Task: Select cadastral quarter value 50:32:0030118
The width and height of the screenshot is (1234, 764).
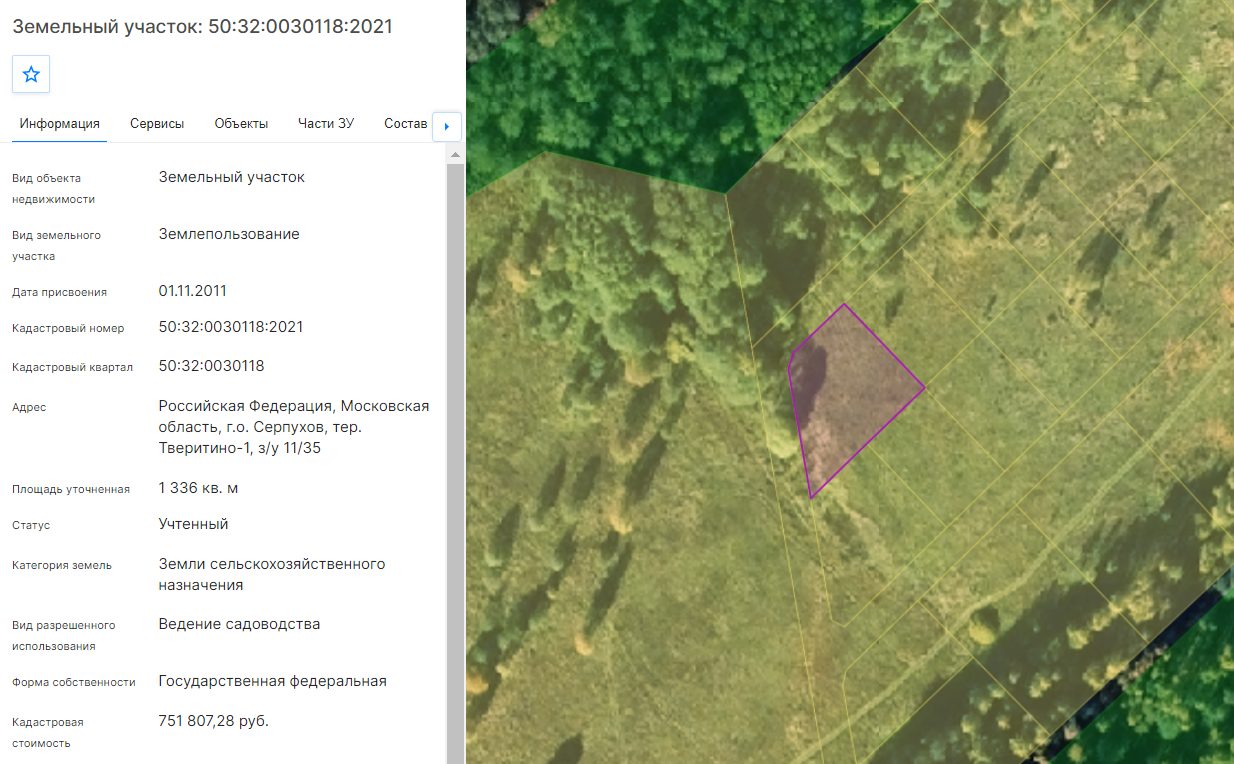Action: (212, 366)
